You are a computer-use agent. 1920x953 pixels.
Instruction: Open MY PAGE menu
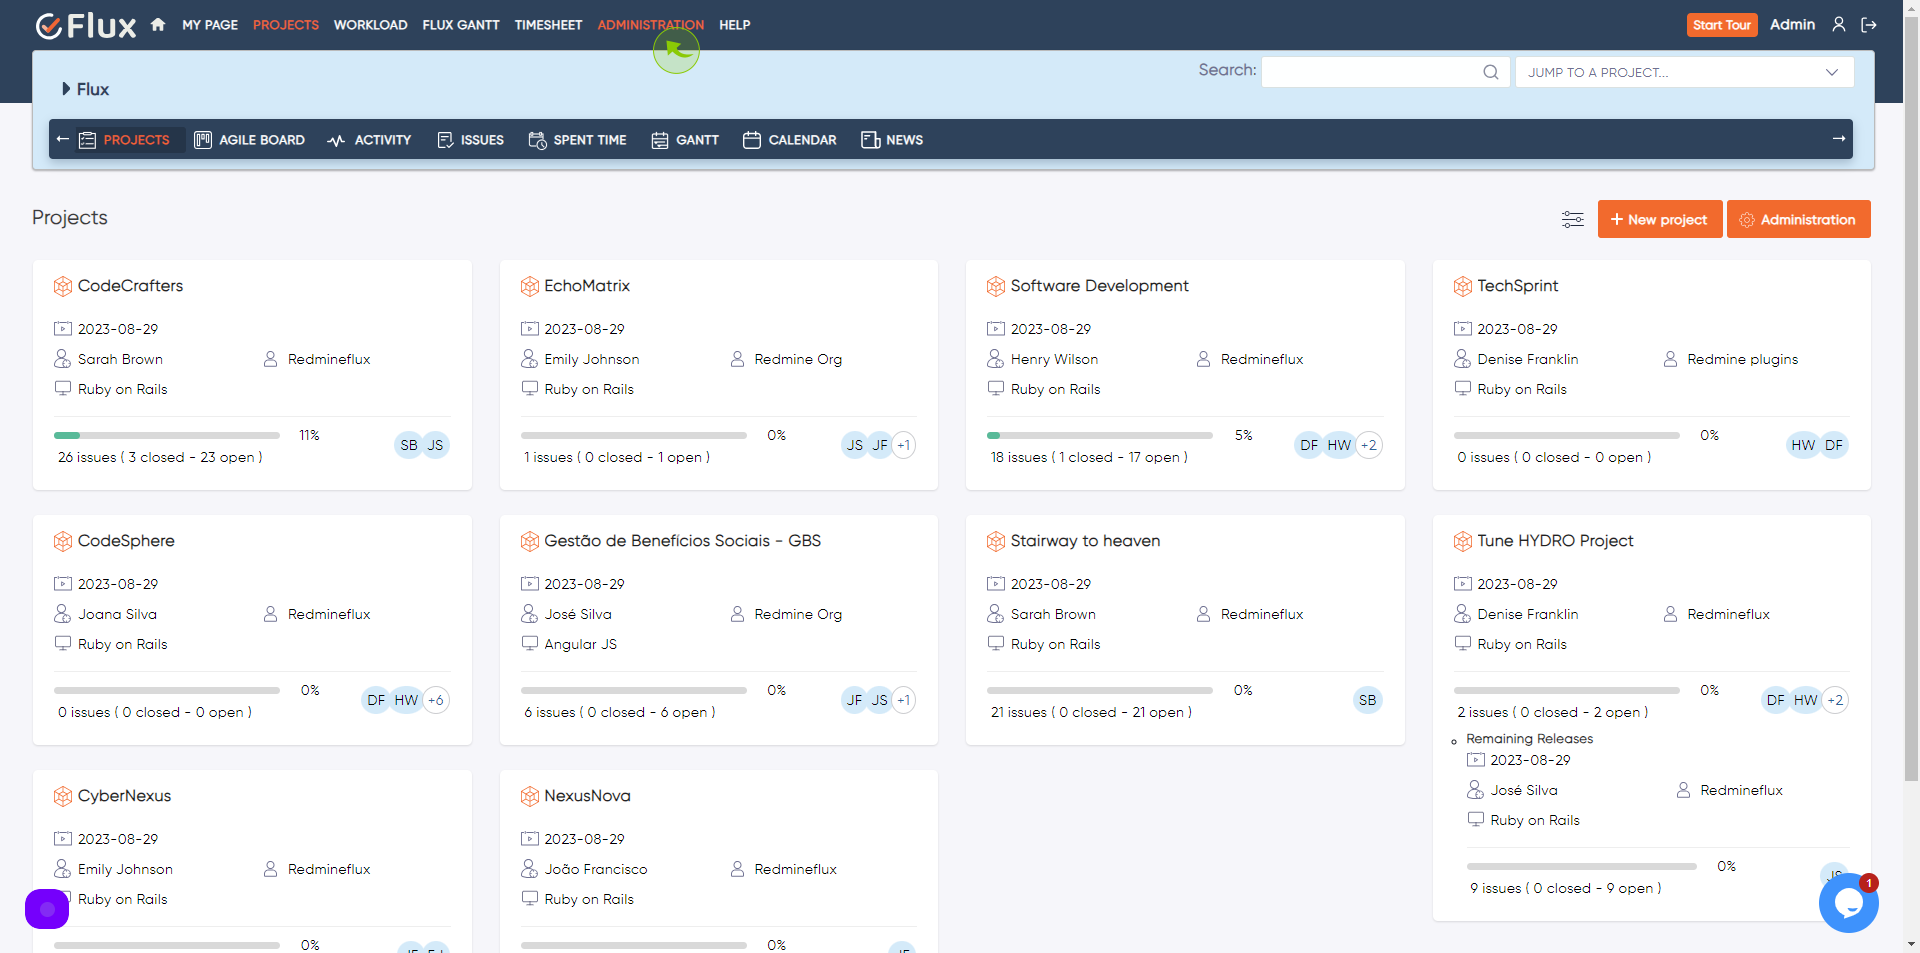point(210,25)
